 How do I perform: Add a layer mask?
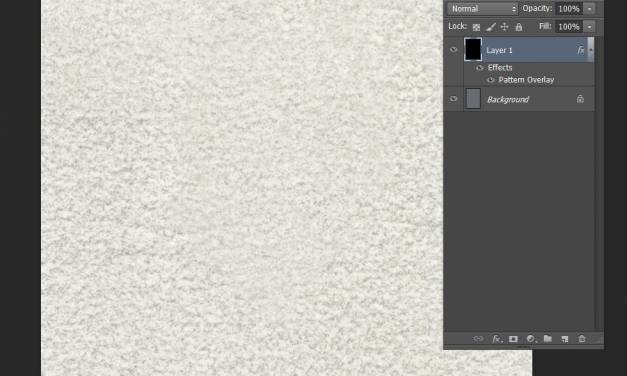pos(513,339)
